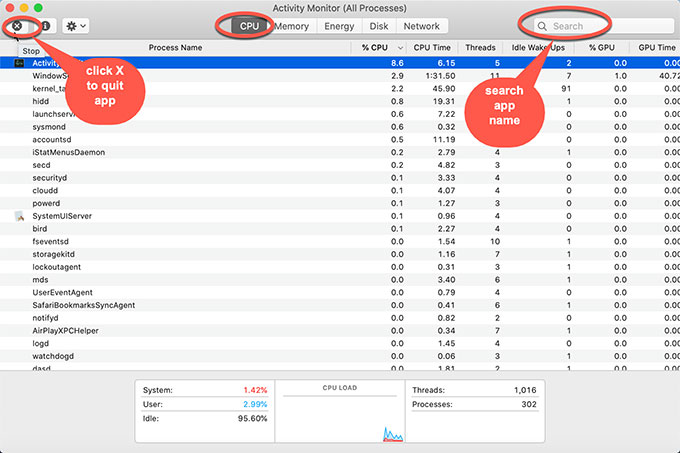
Task: Click the Stop process X button
Action: point(17,25)
